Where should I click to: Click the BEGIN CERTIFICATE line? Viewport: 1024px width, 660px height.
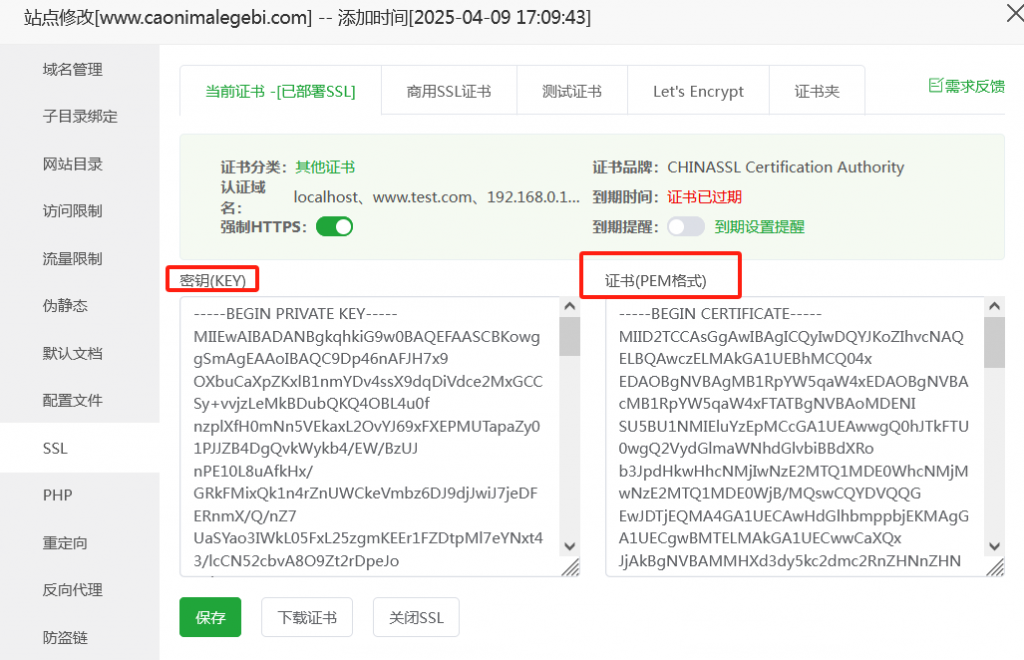coord(720,314)
